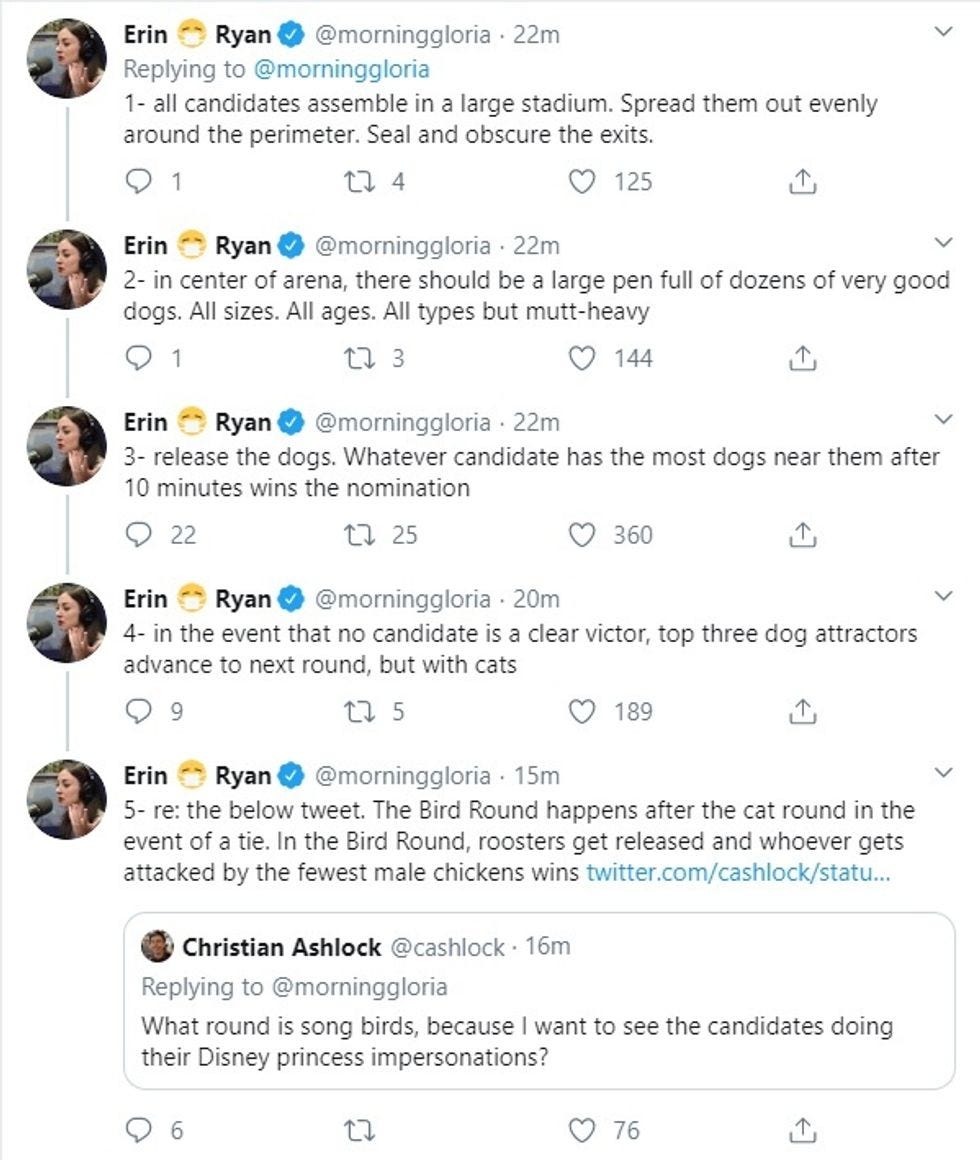The image size is (980, 1160).
Task: Open options chevron on the 15m tweet
Action: [942, 773]
